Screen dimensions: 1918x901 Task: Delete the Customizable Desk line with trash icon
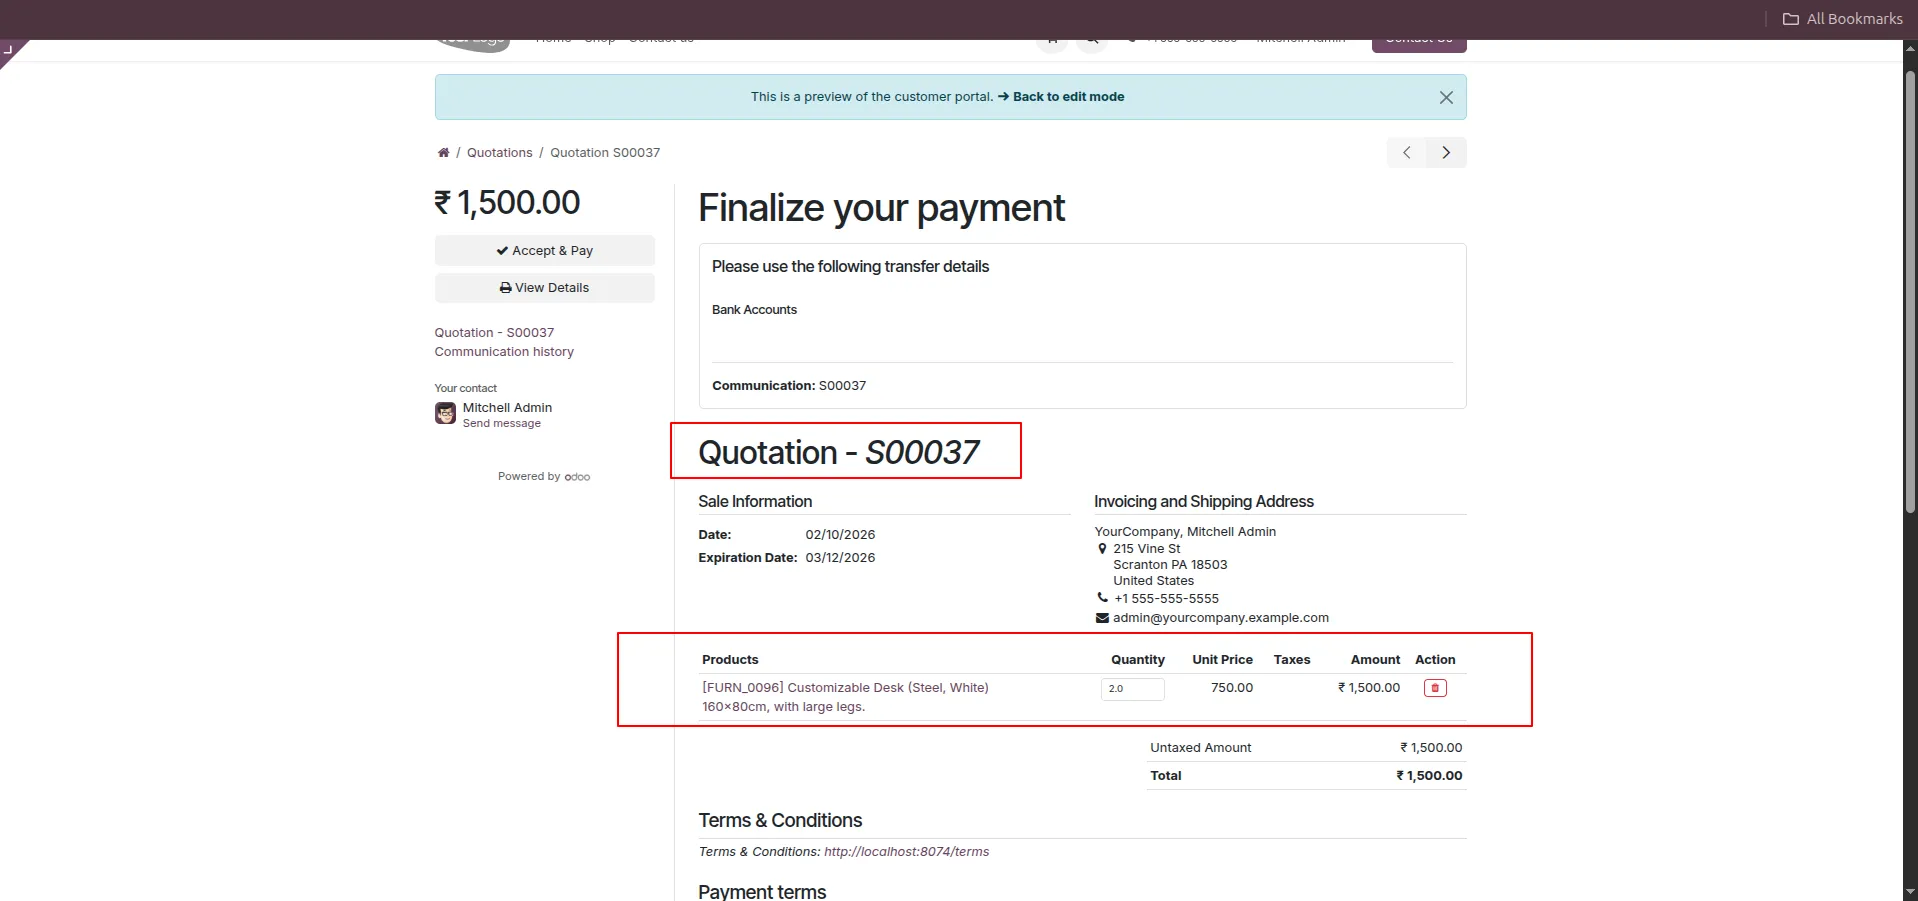[1434, 688]
